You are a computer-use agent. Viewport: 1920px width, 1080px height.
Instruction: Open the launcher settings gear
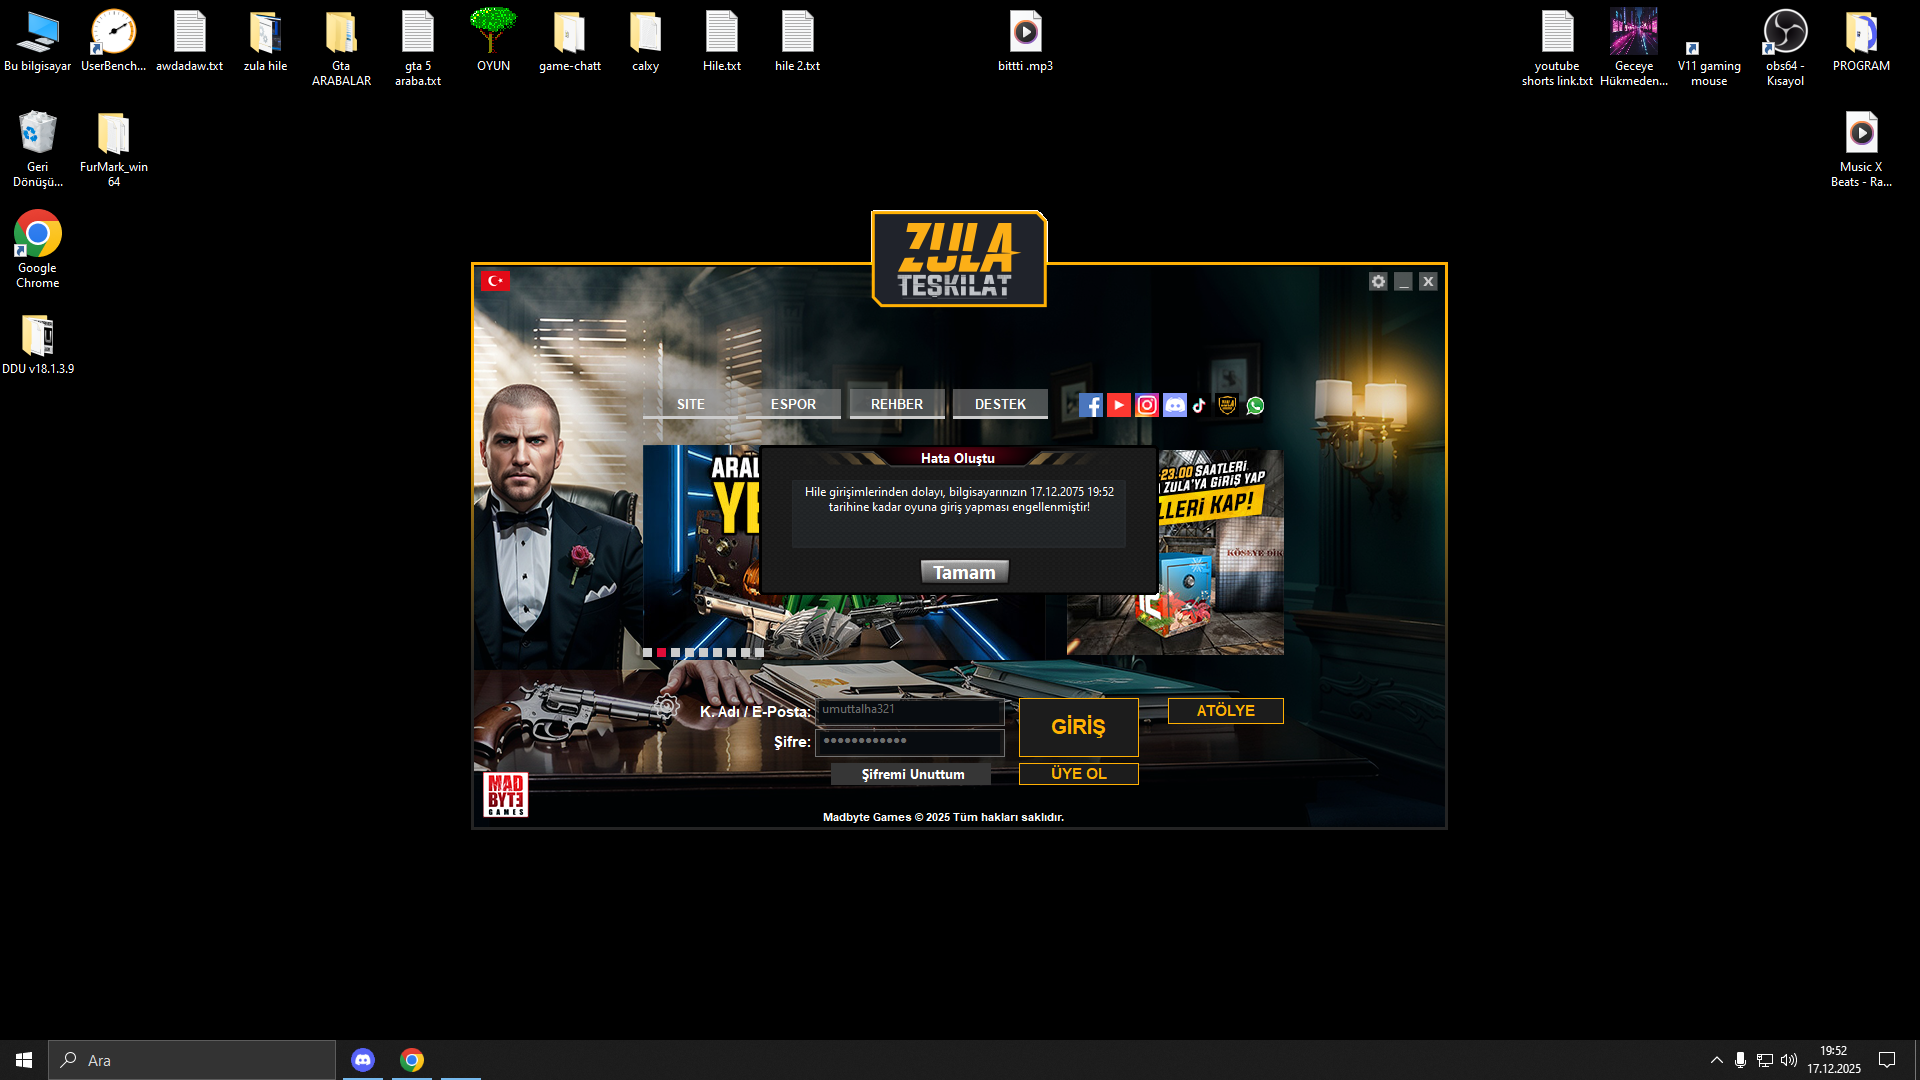pyautogui.click(x=1378, y=282)
